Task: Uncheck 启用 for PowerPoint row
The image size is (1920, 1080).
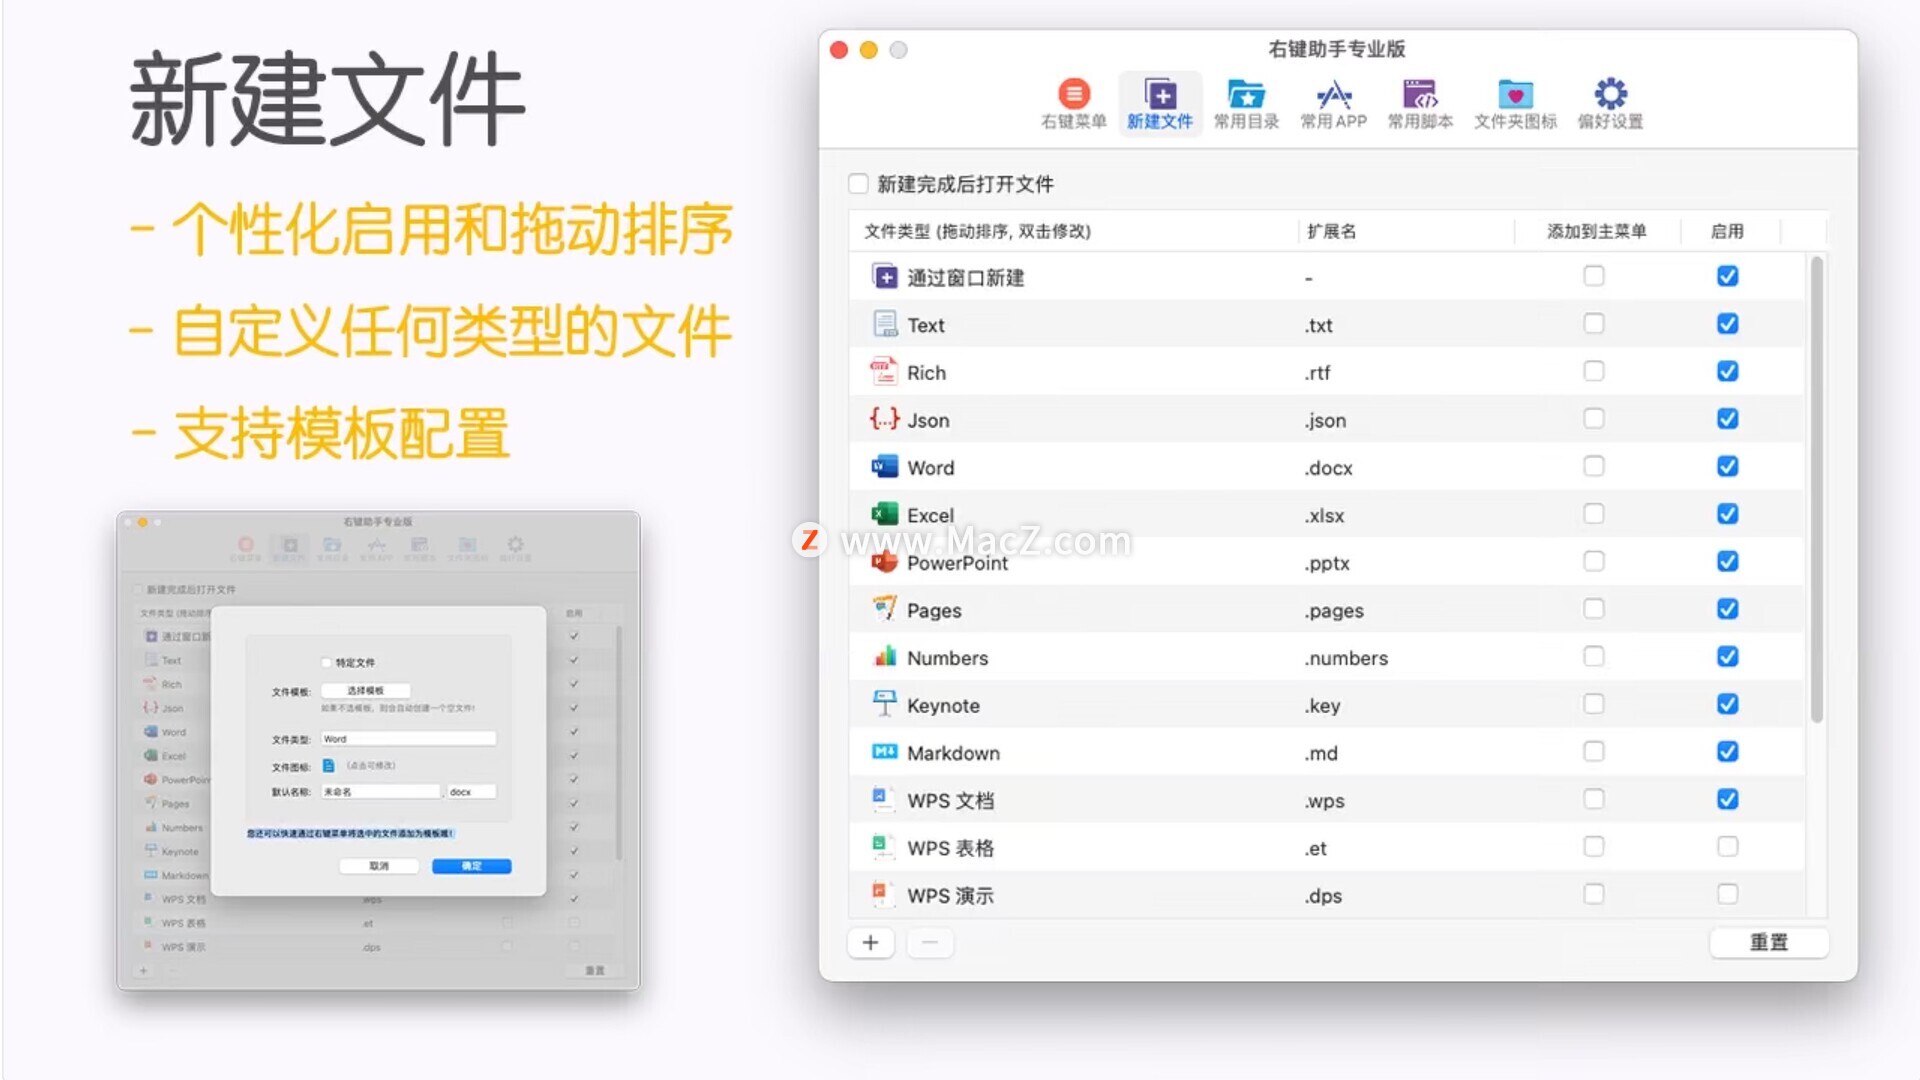Action: point(1727,561)
